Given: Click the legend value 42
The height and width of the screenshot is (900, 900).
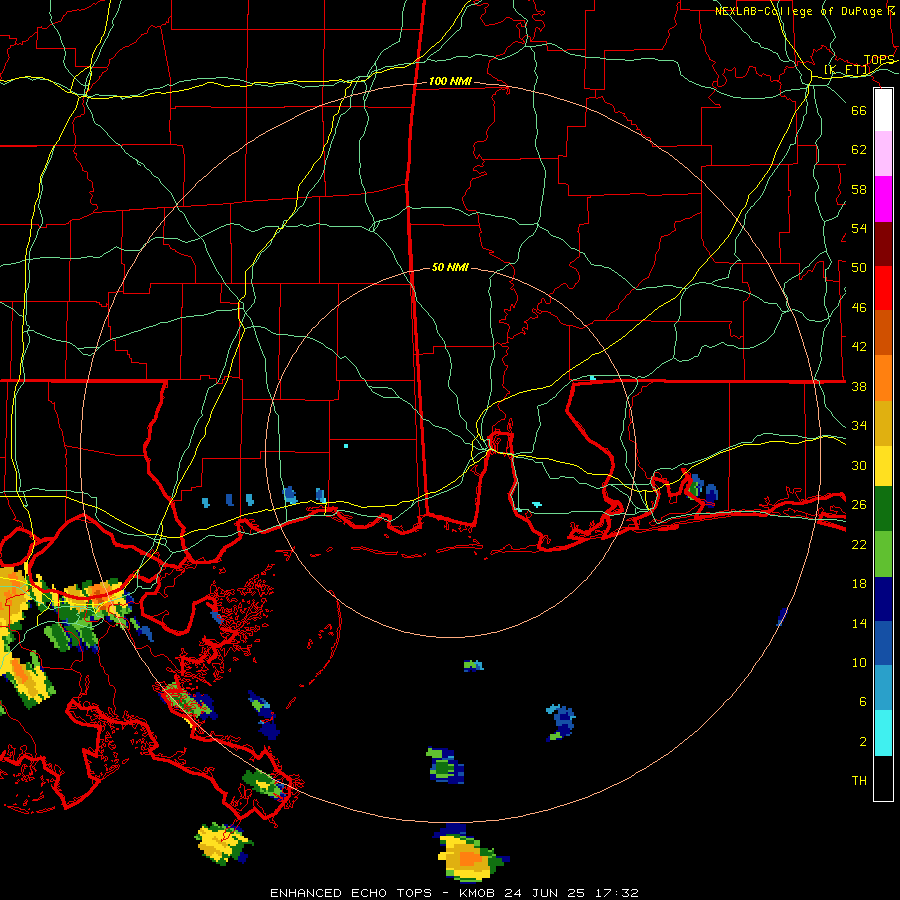Looking at the screenshot, I should point(859,347).
